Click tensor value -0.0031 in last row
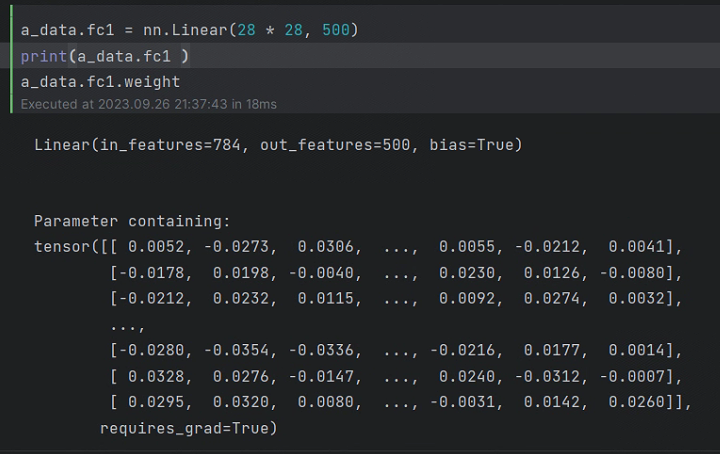Image resolution: width=720 pixels, height=454 pixels. (462, 403)
